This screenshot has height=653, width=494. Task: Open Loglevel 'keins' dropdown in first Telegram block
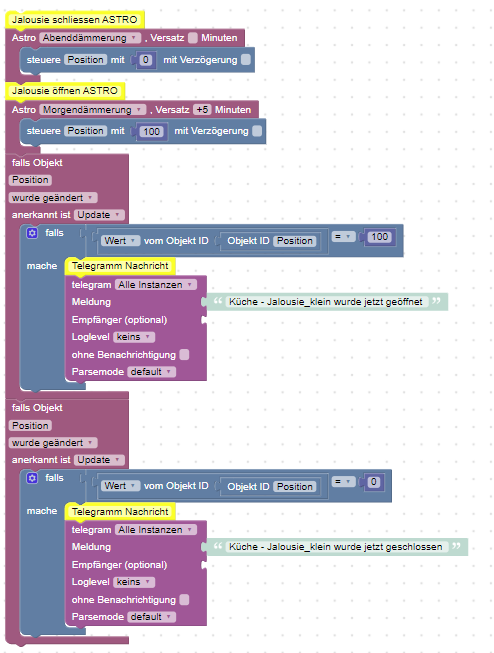[x=134, y=337]
